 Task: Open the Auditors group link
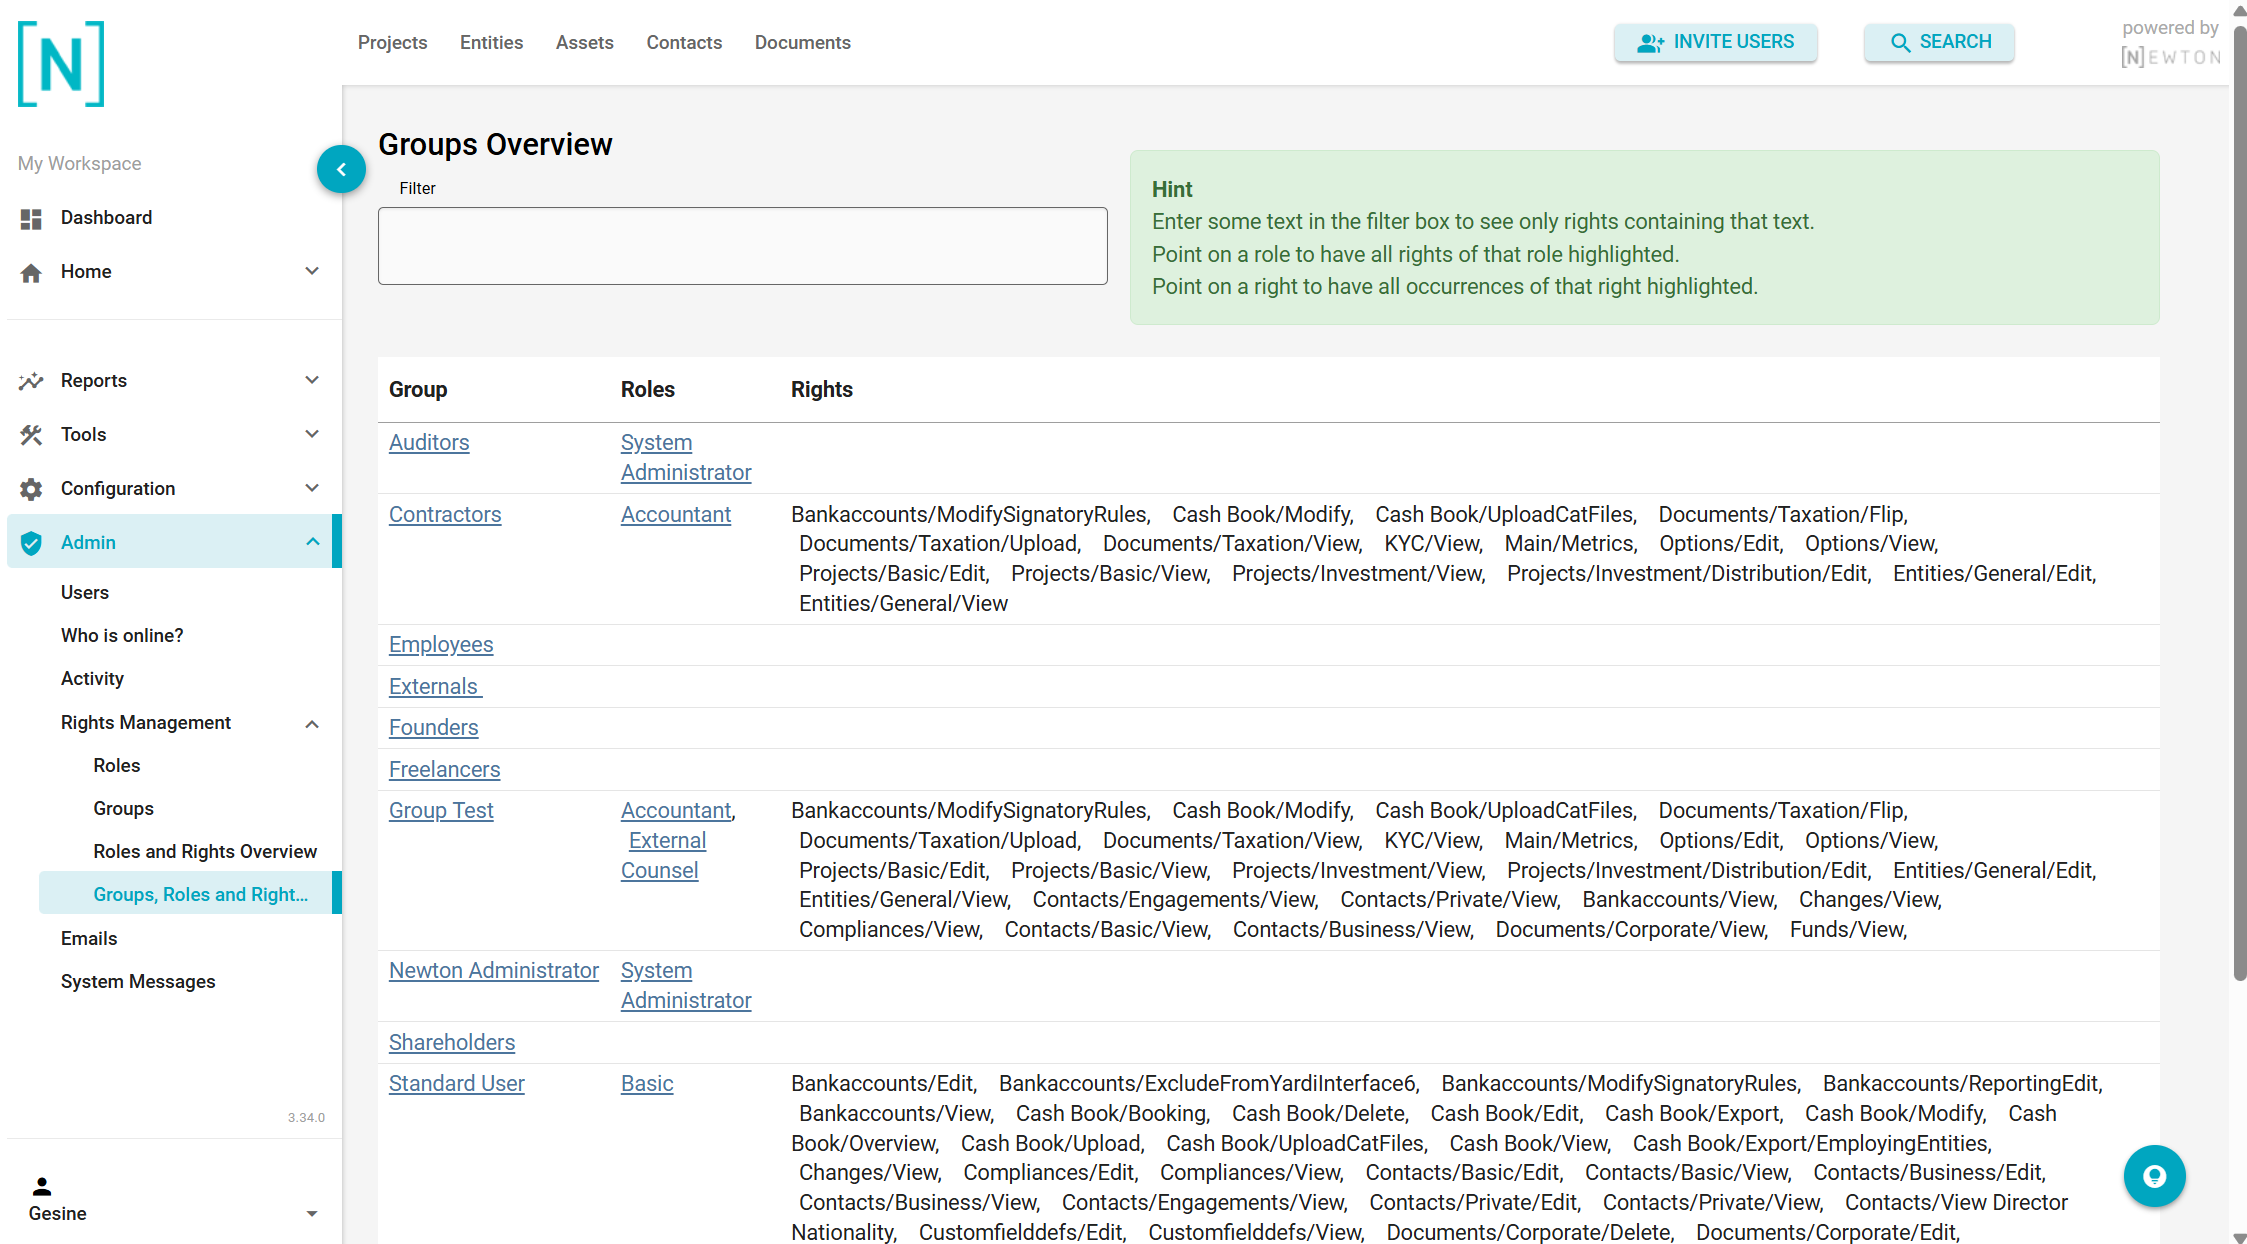(x=429, y=442)
